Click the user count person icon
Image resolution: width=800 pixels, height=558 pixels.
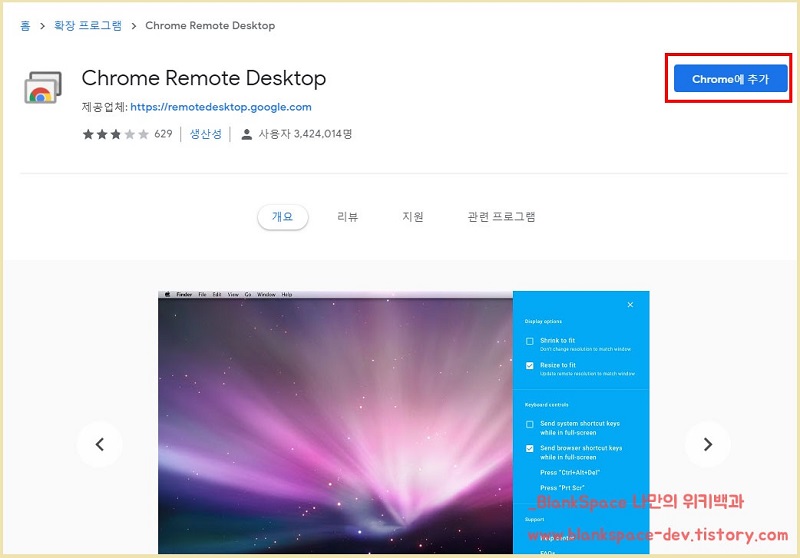tap(246, 135)
